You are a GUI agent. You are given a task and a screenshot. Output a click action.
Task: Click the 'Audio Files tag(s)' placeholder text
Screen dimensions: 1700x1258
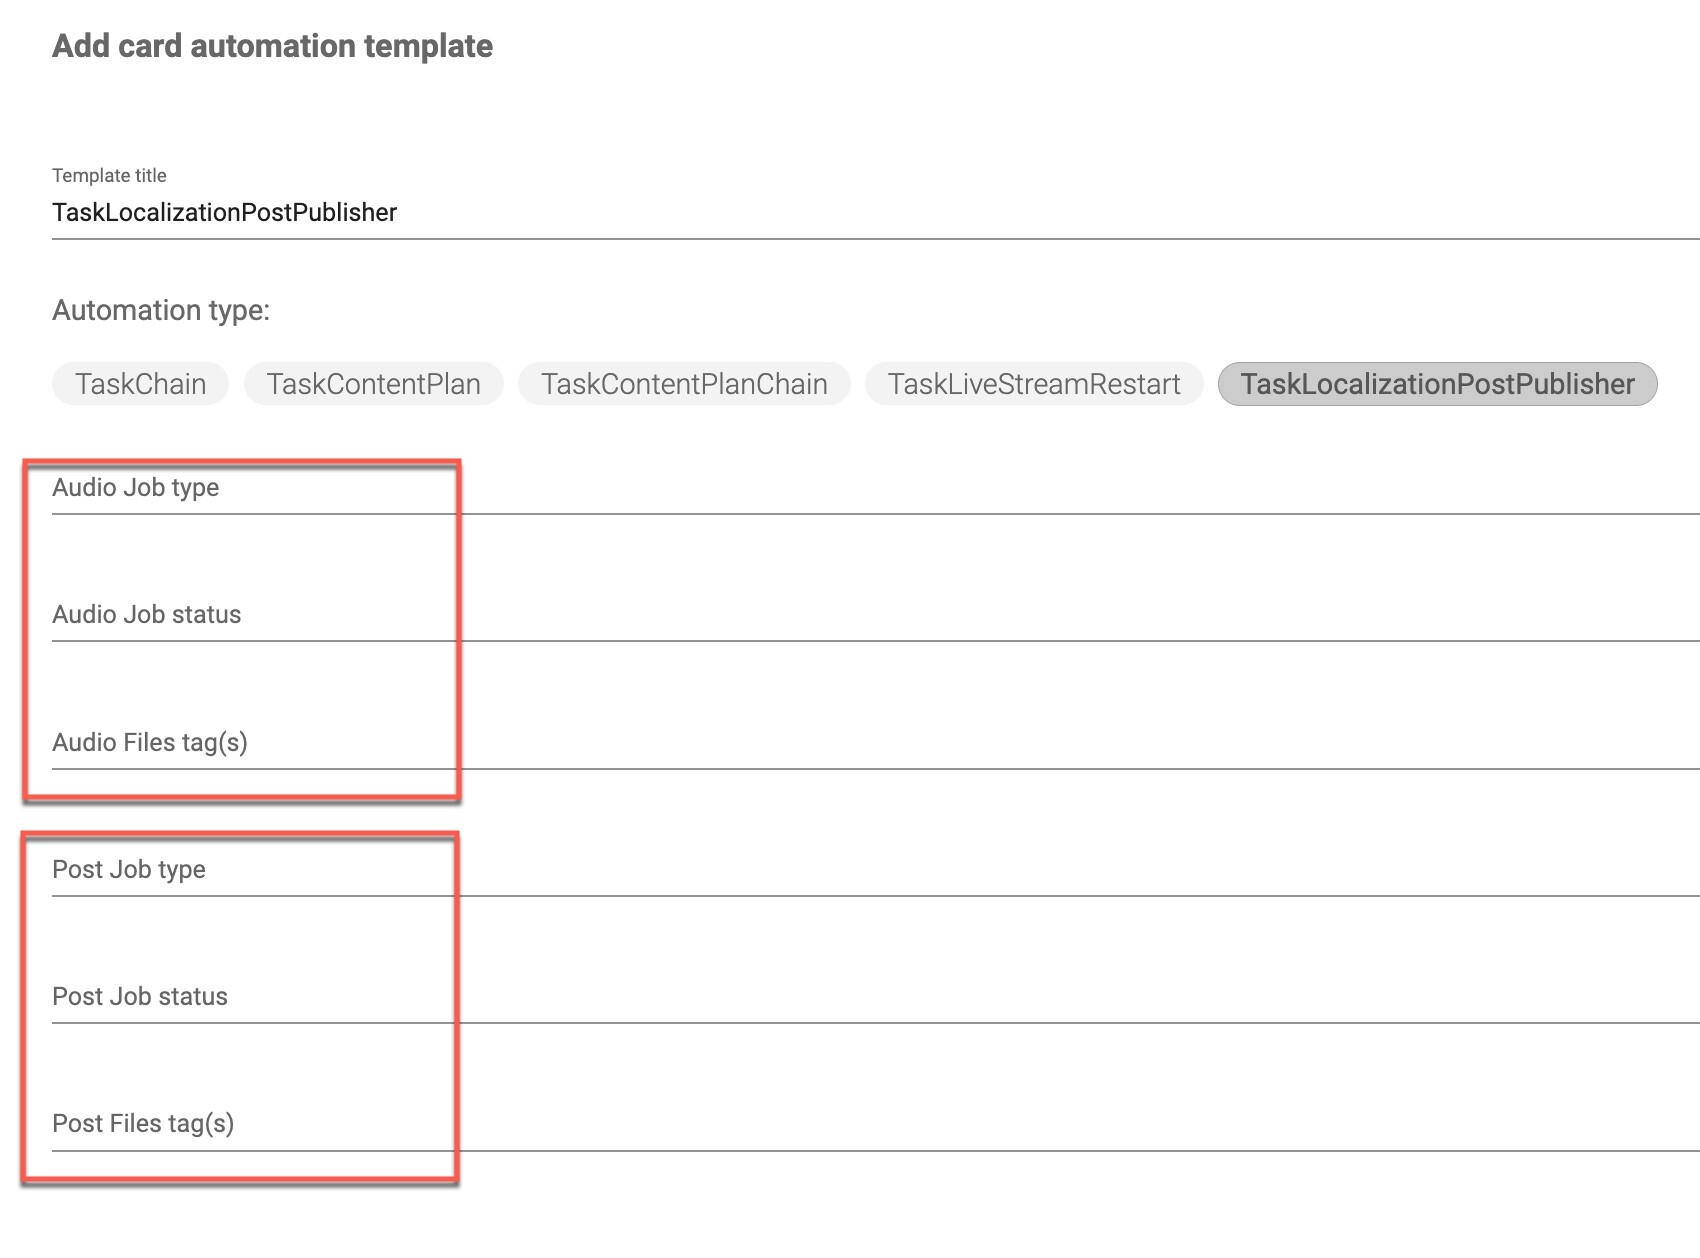click(x=150, y=743)
